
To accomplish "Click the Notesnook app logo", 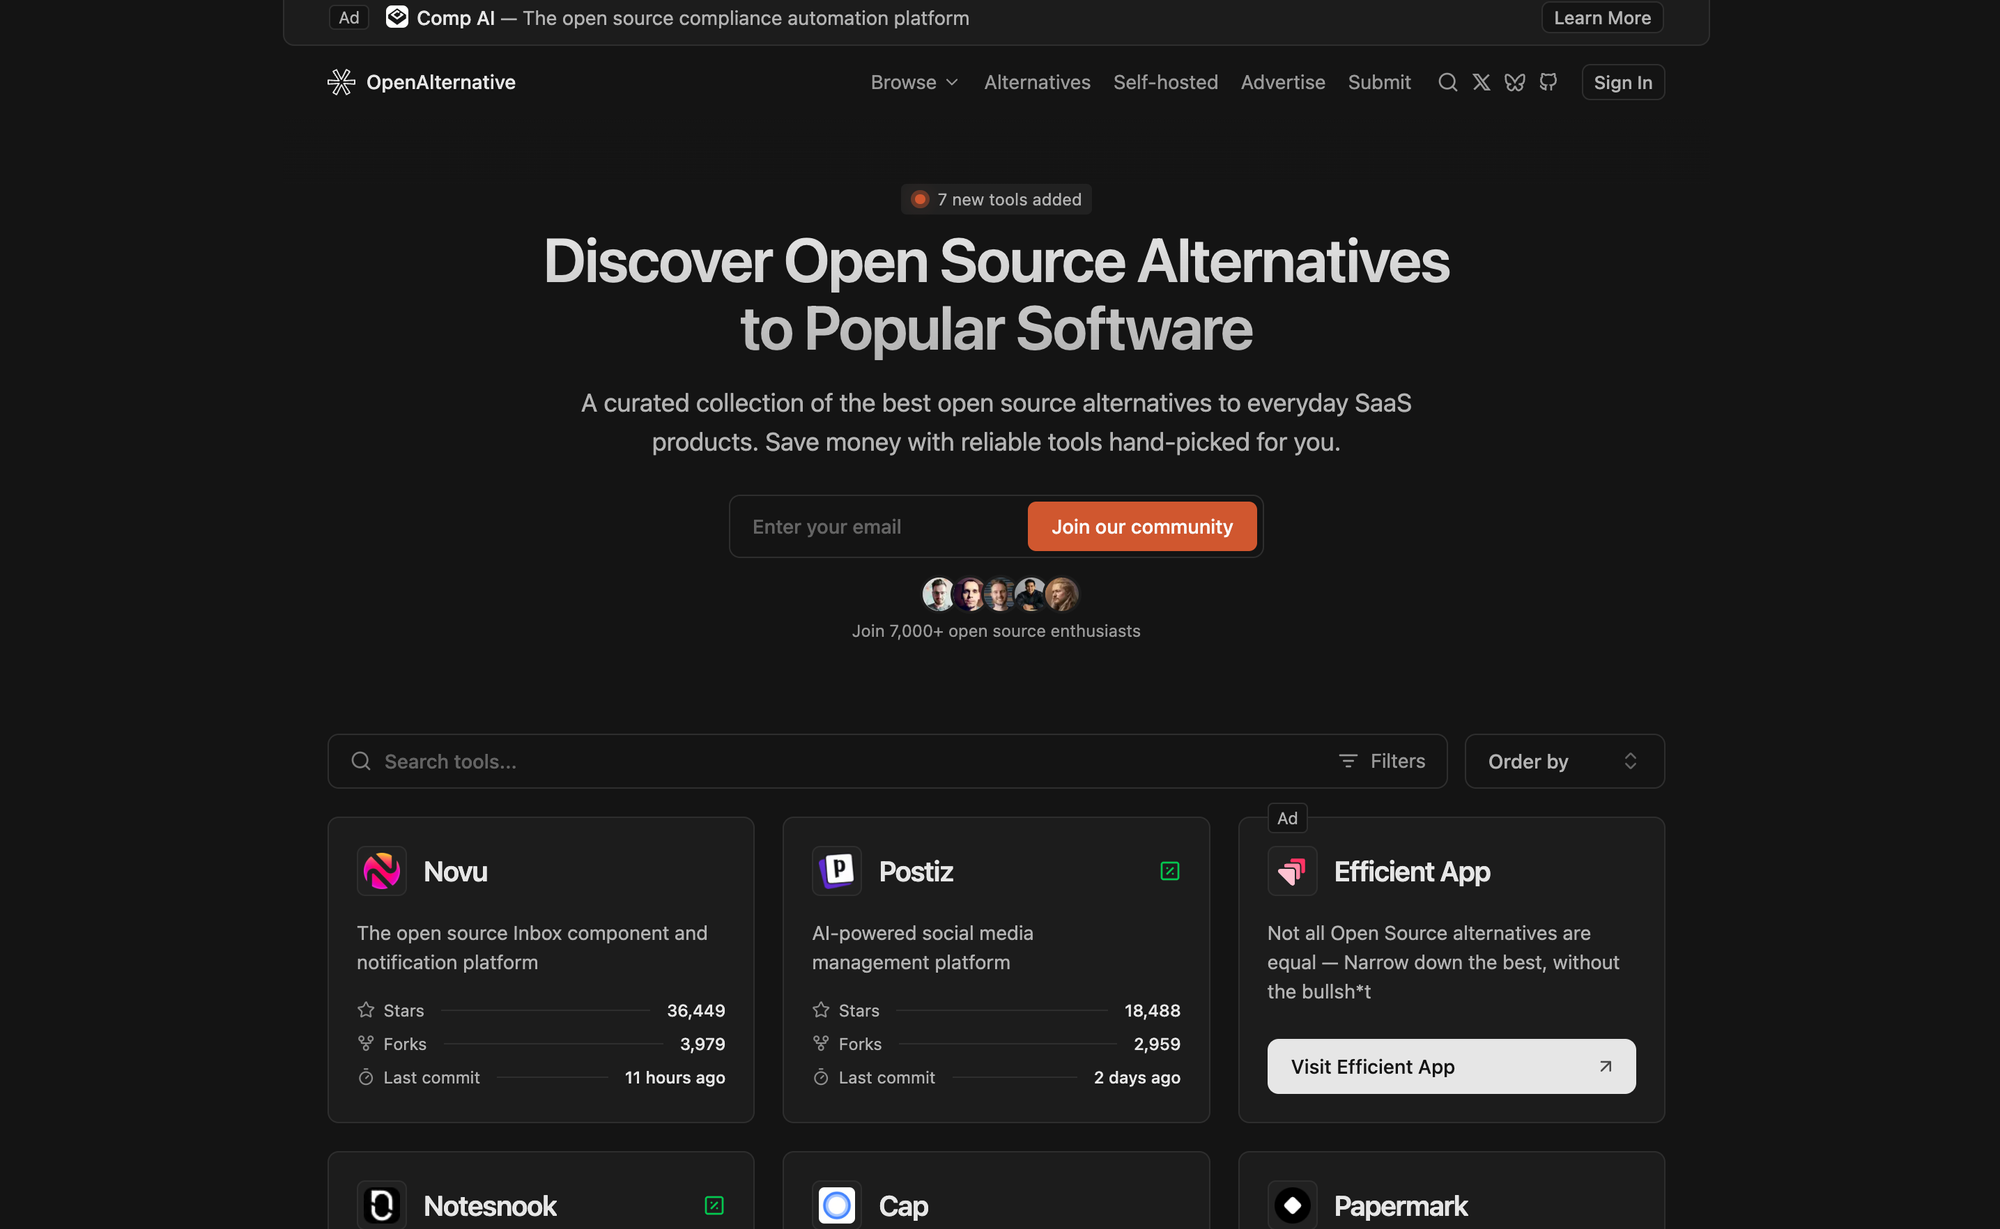I will (x=382, y=1205).
